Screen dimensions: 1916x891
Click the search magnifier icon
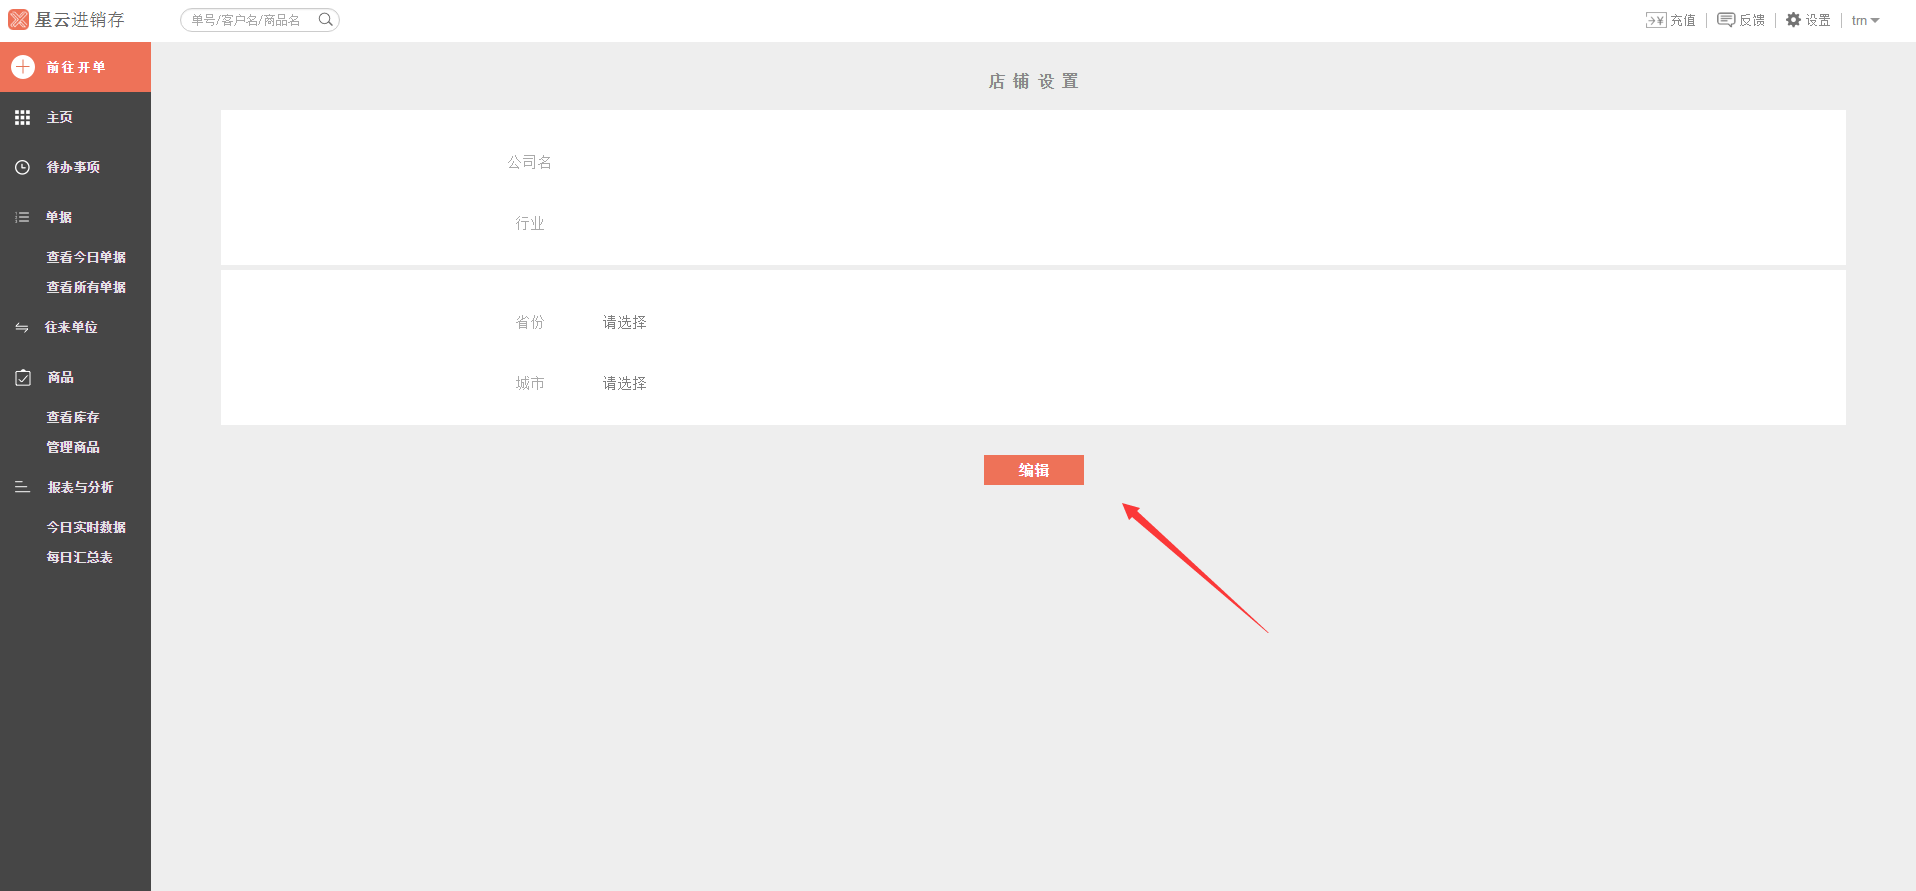(325, 20)
